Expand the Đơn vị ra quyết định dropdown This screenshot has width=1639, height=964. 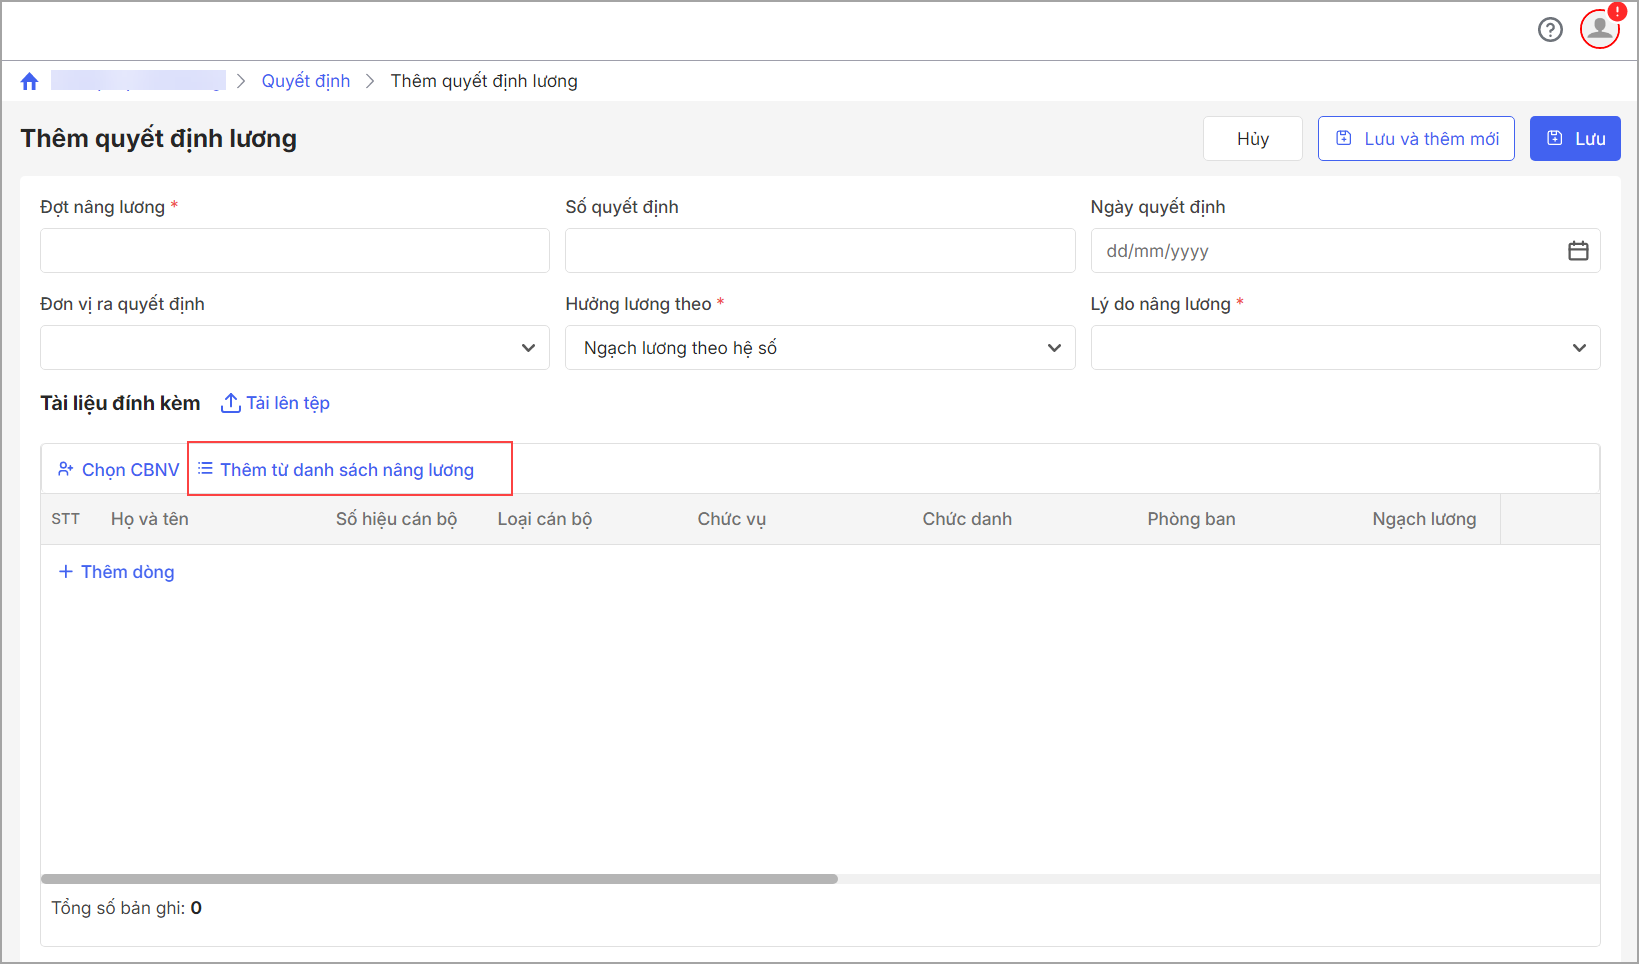[x=528, y=348]
